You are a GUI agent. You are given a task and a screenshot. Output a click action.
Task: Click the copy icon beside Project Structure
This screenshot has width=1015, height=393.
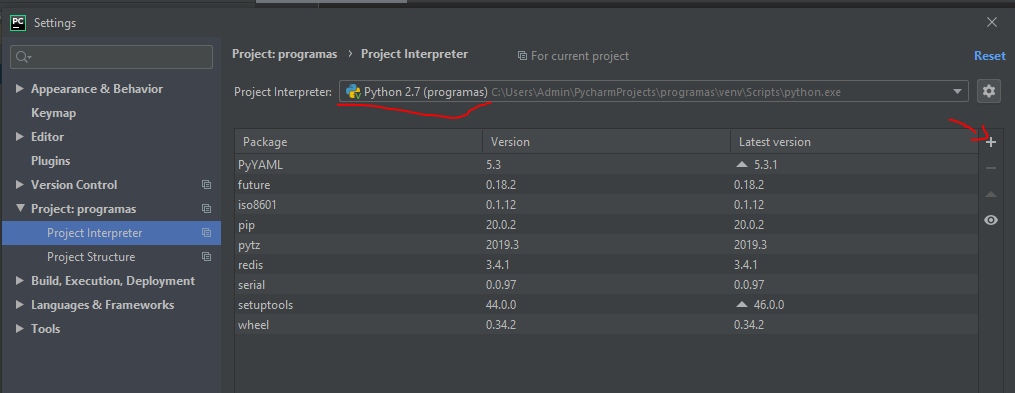(206, 256)
